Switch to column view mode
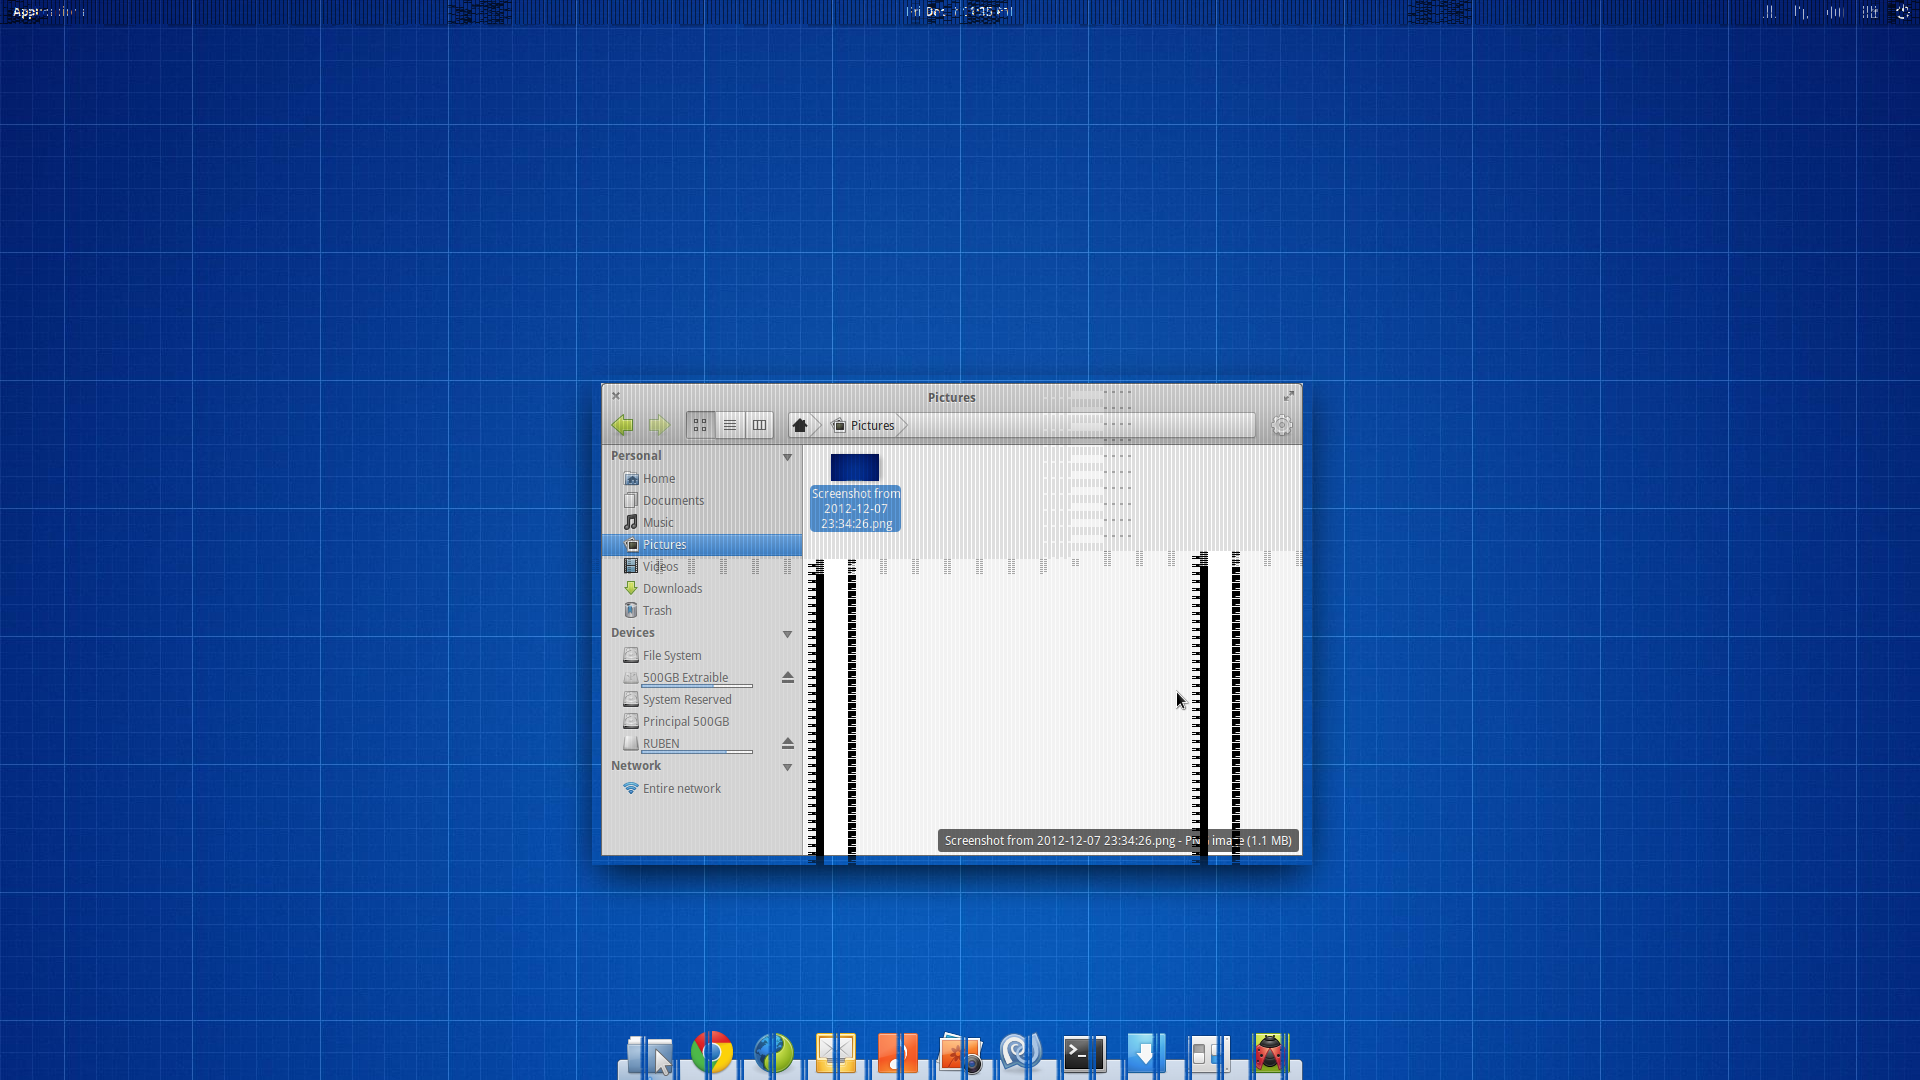 point(760,425)
